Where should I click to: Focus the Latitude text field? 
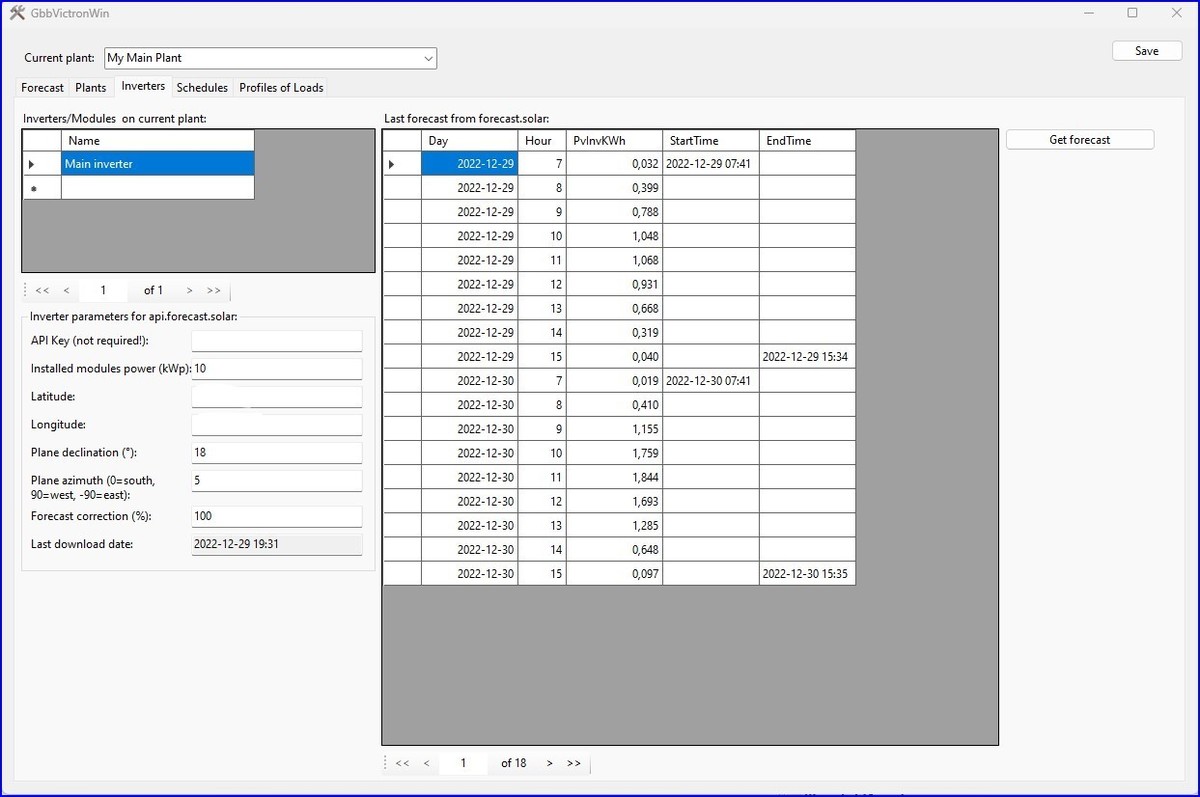pyautogui.click(x=276, y=397)
